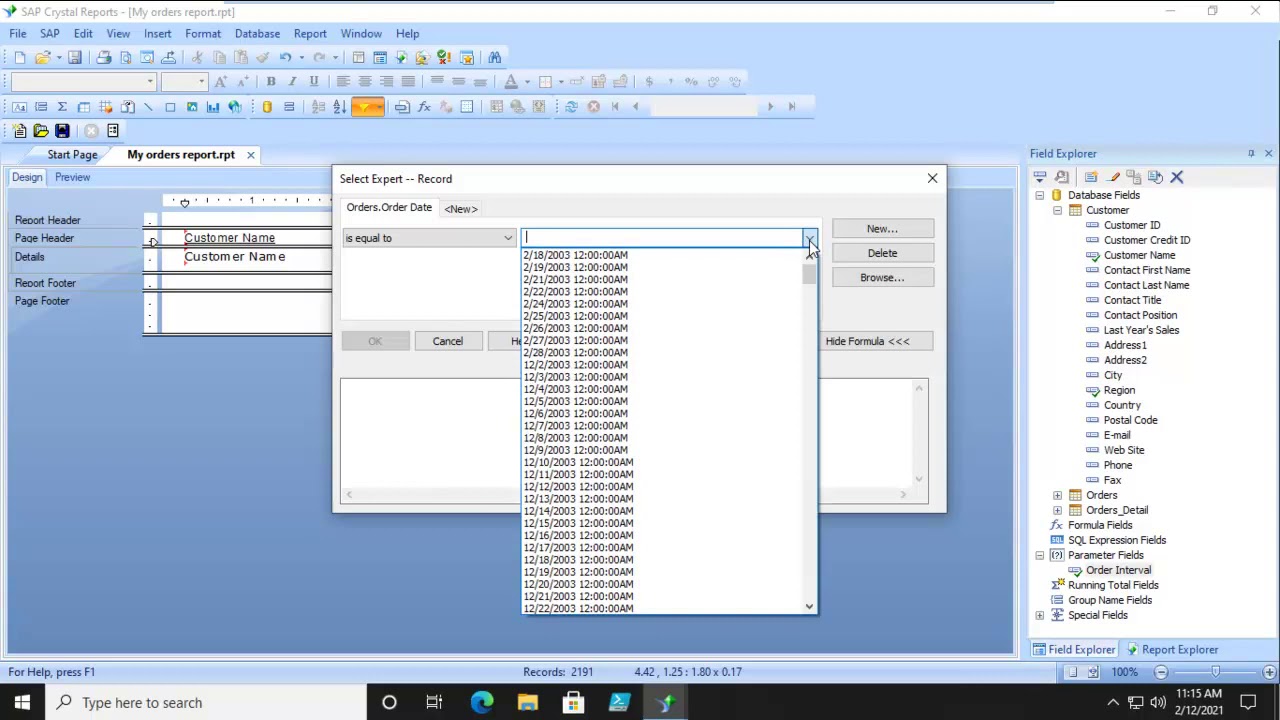
Task: Open the font name combo box
Action: (x=84, y=82)
